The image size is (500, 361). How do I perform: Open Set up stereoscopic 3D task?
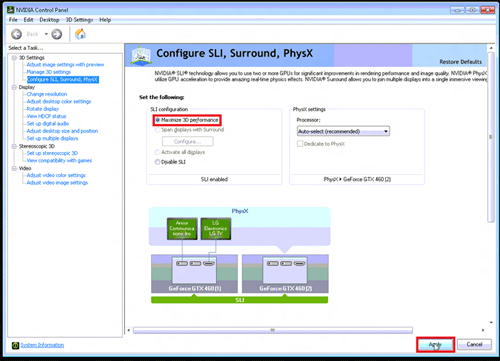(52, 153)
